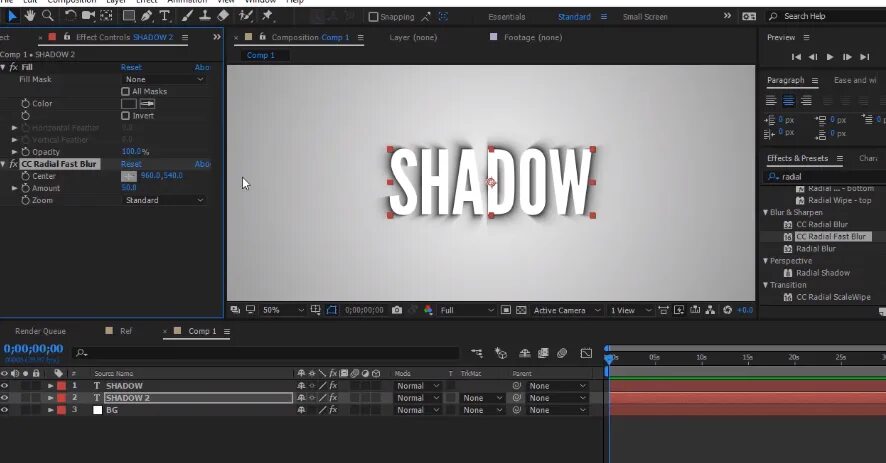Select the Pan Behind anchor tool

[x=106, y=16]
